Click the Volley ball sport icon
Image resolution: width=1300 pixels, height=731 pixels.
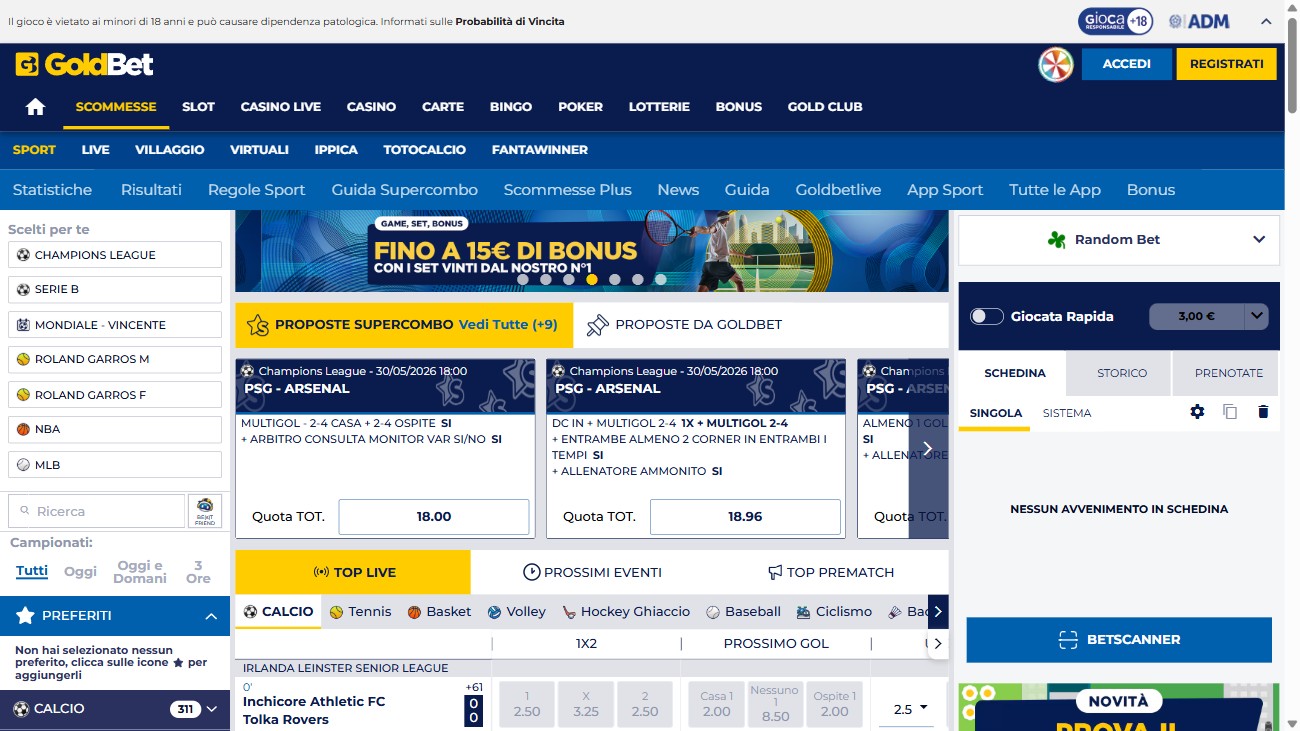[x=494, y=612]
